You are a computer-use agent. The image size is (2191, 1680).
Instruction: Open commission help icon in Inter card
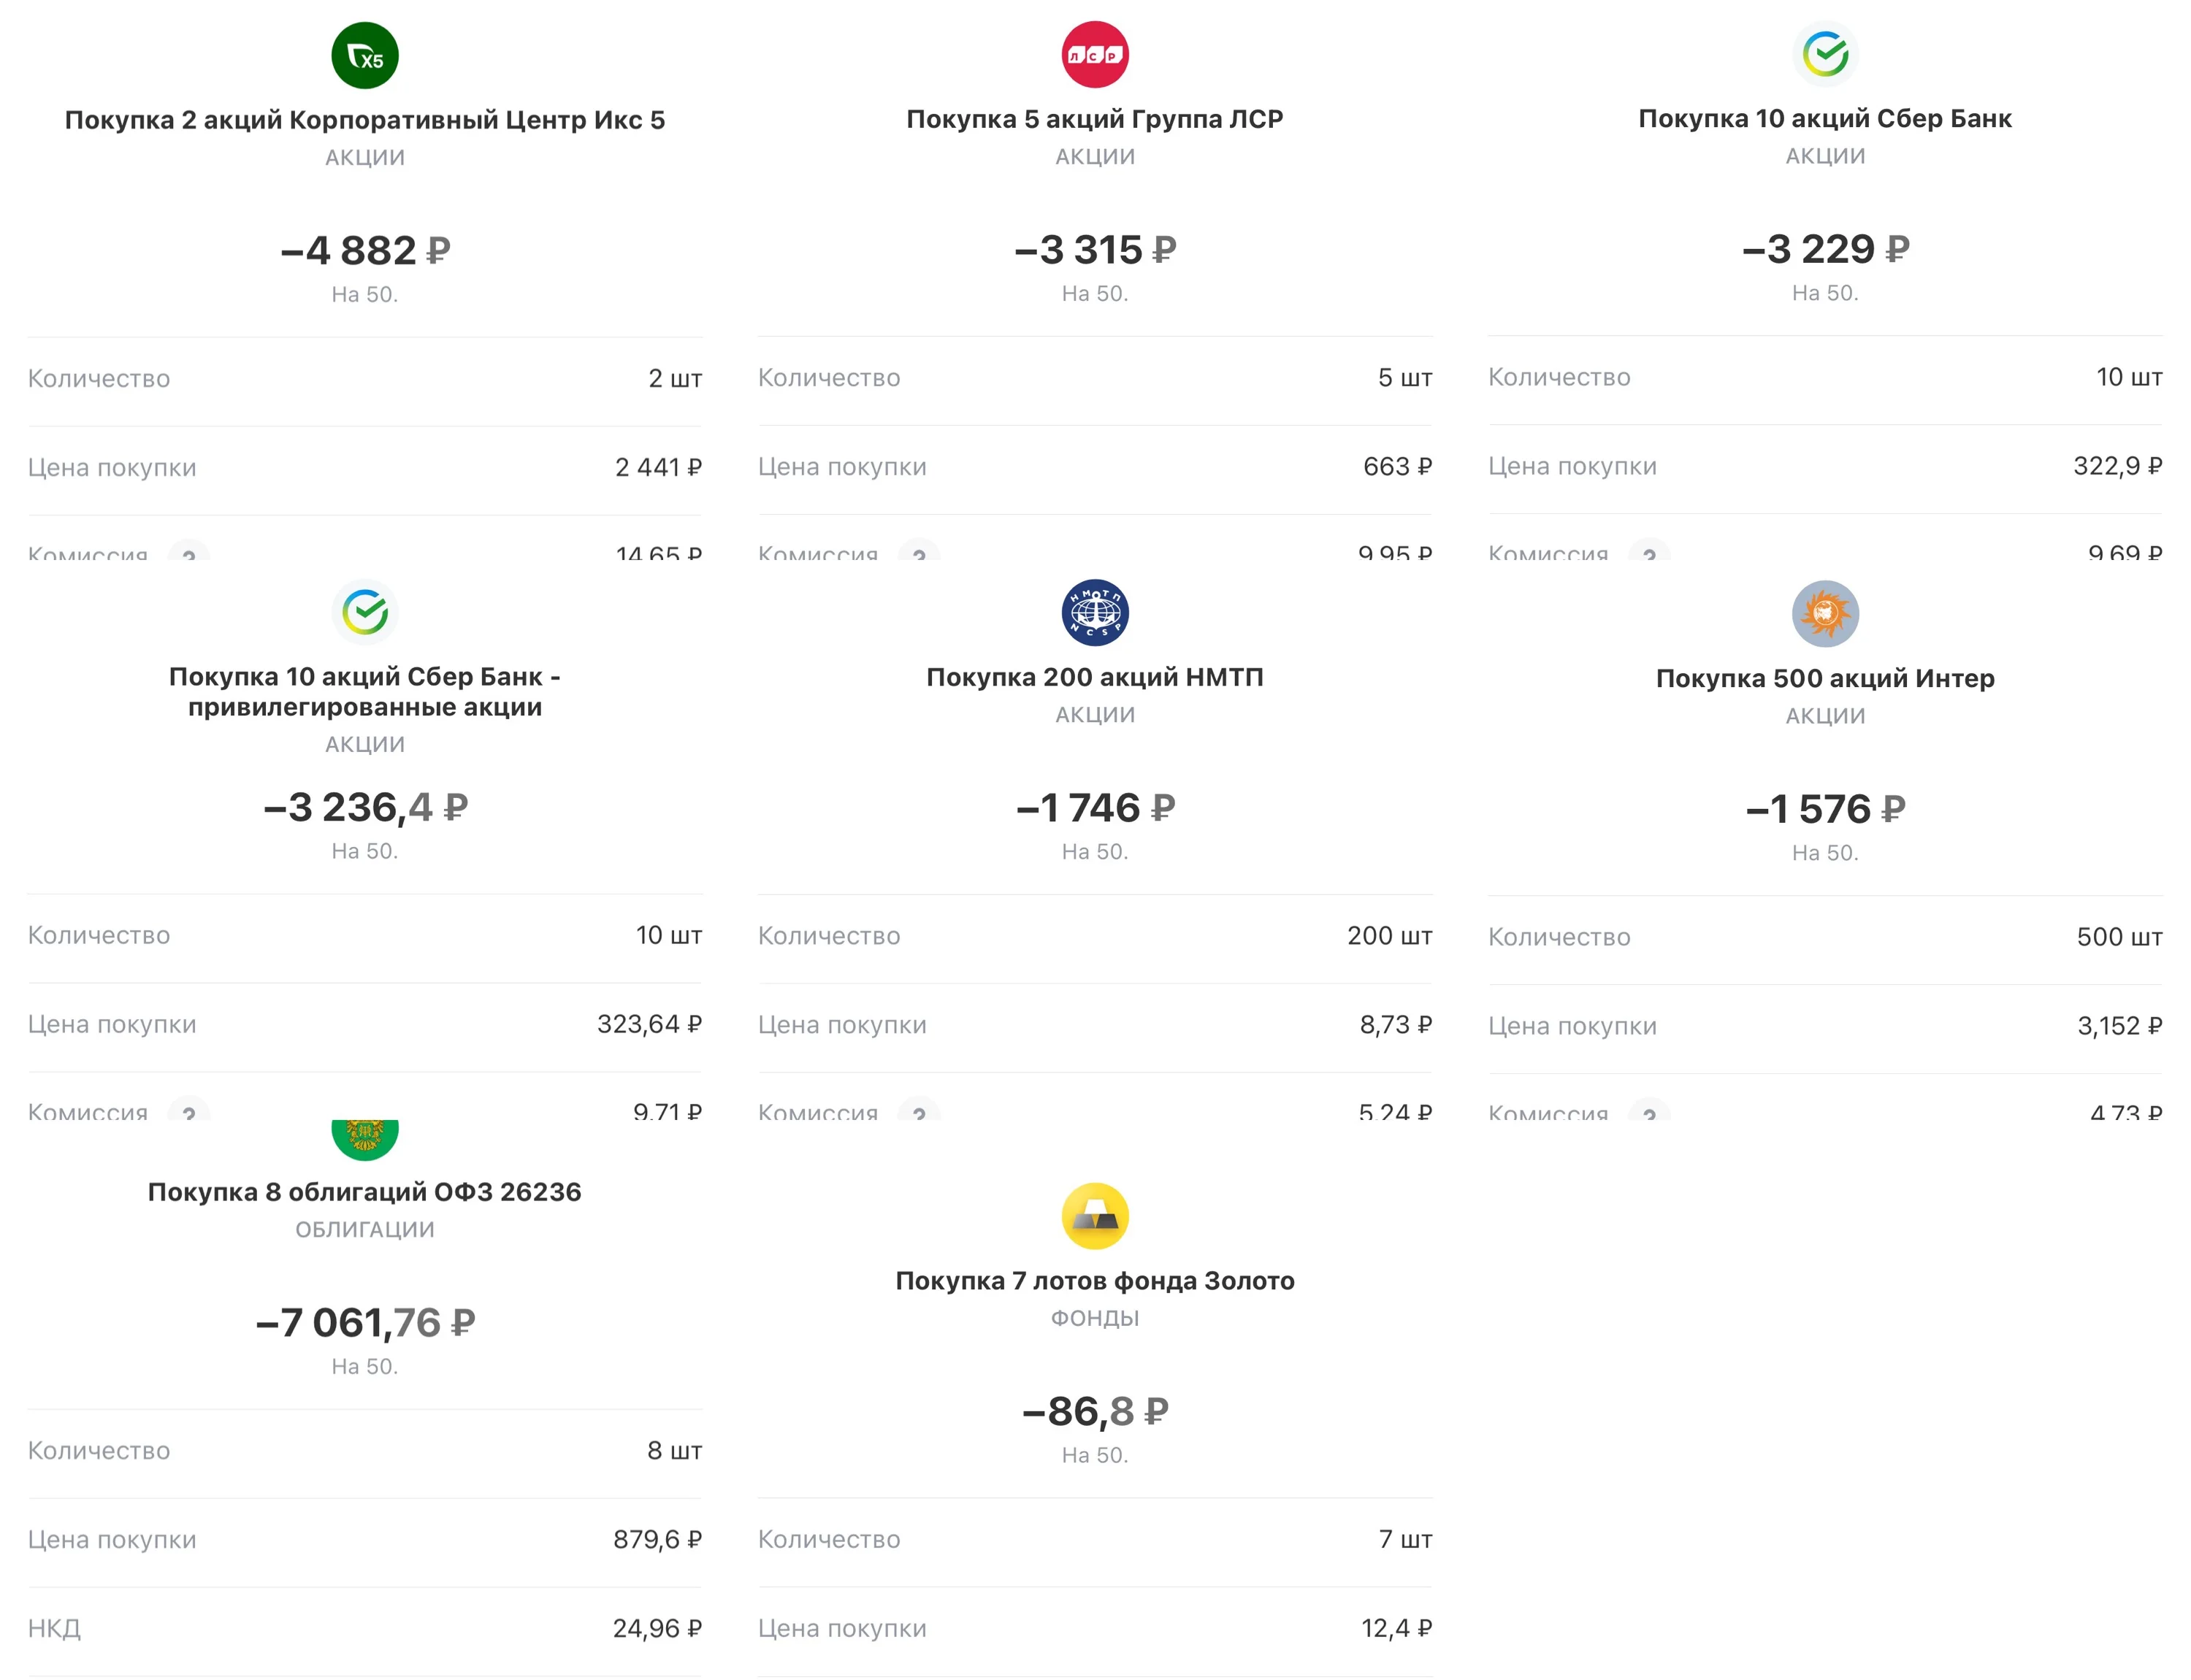1649,1109
